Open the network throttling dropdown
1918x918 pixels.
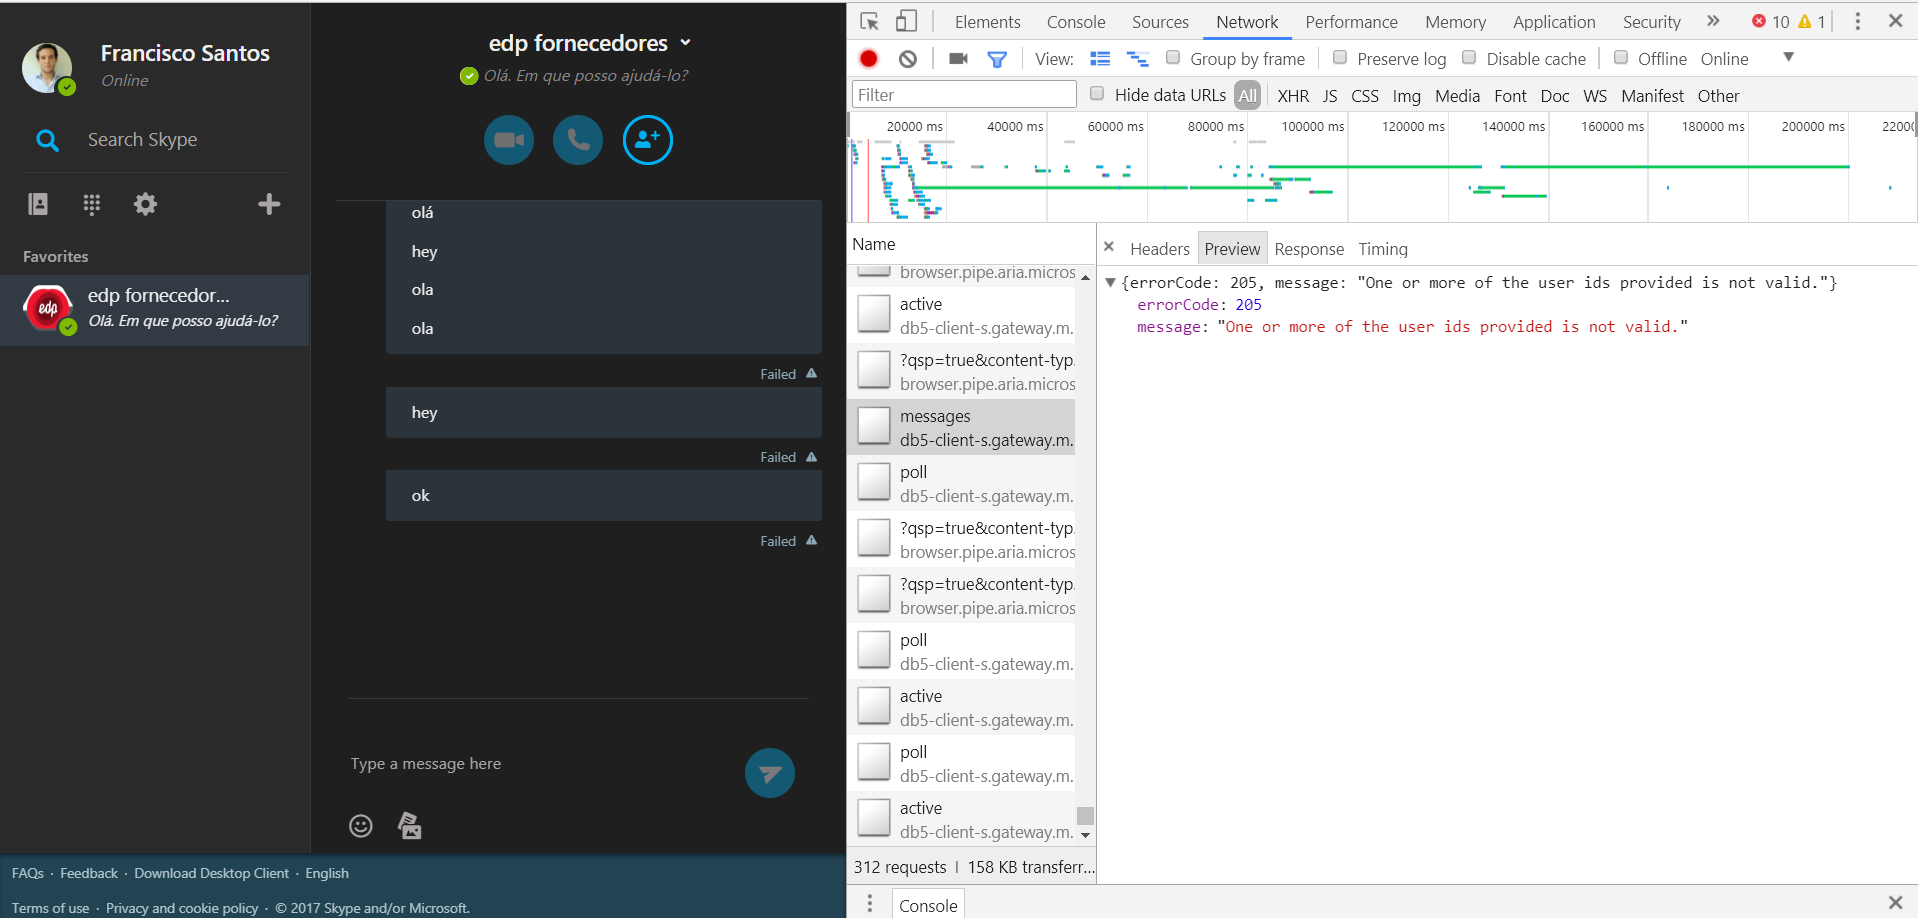tap(1788, 58)
